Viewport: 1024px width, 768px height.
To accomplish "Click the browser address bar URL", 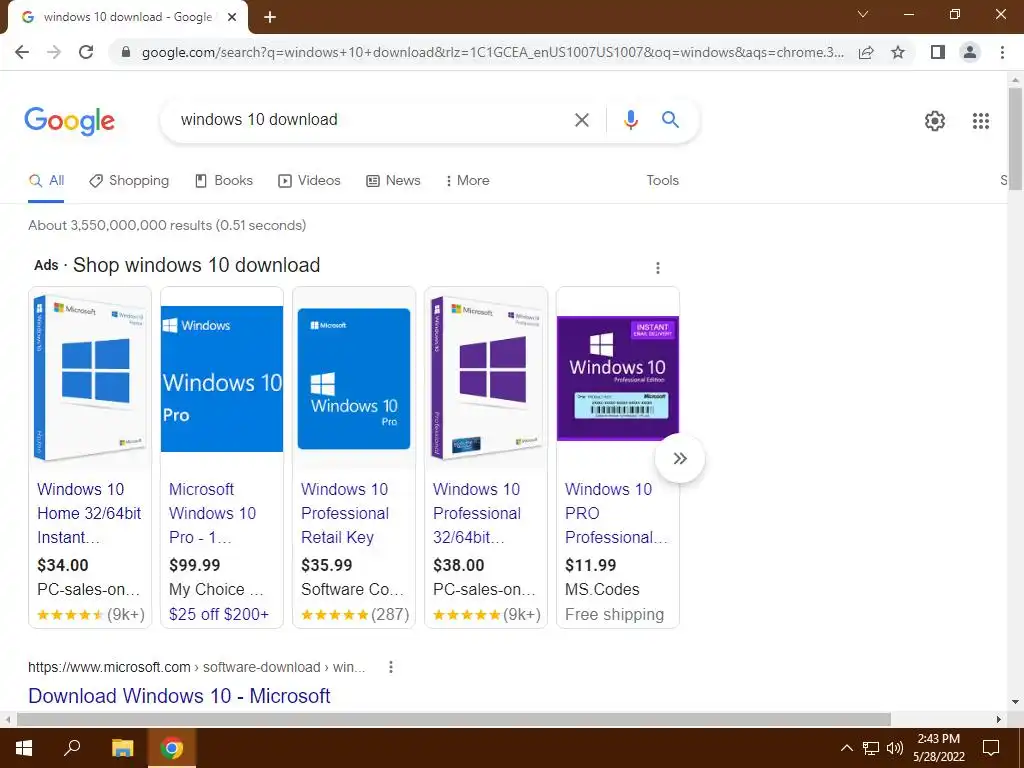I will 492,52.
